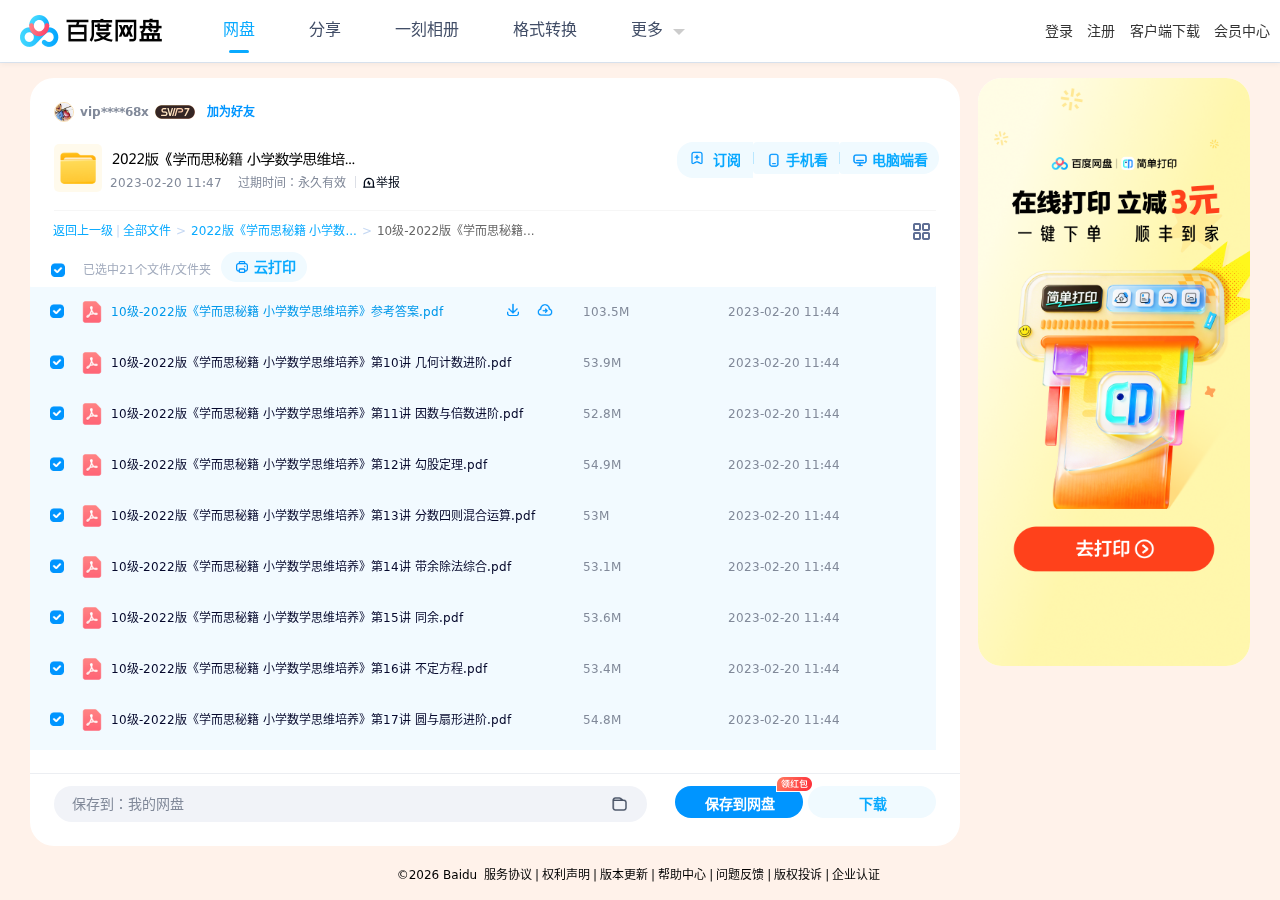Click the 下载 button

873,803
